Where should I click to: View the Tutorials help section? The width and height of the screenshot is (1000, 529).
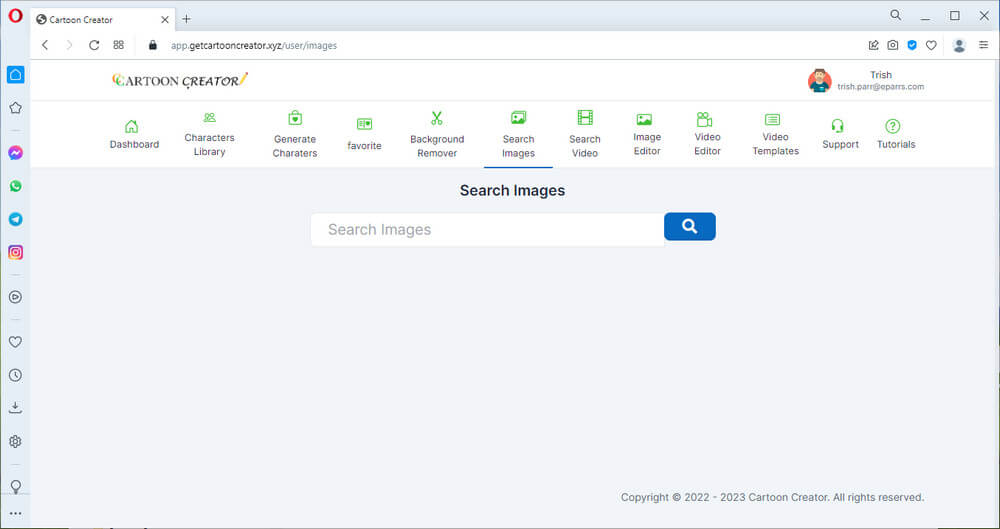click(x=896, y=134)
